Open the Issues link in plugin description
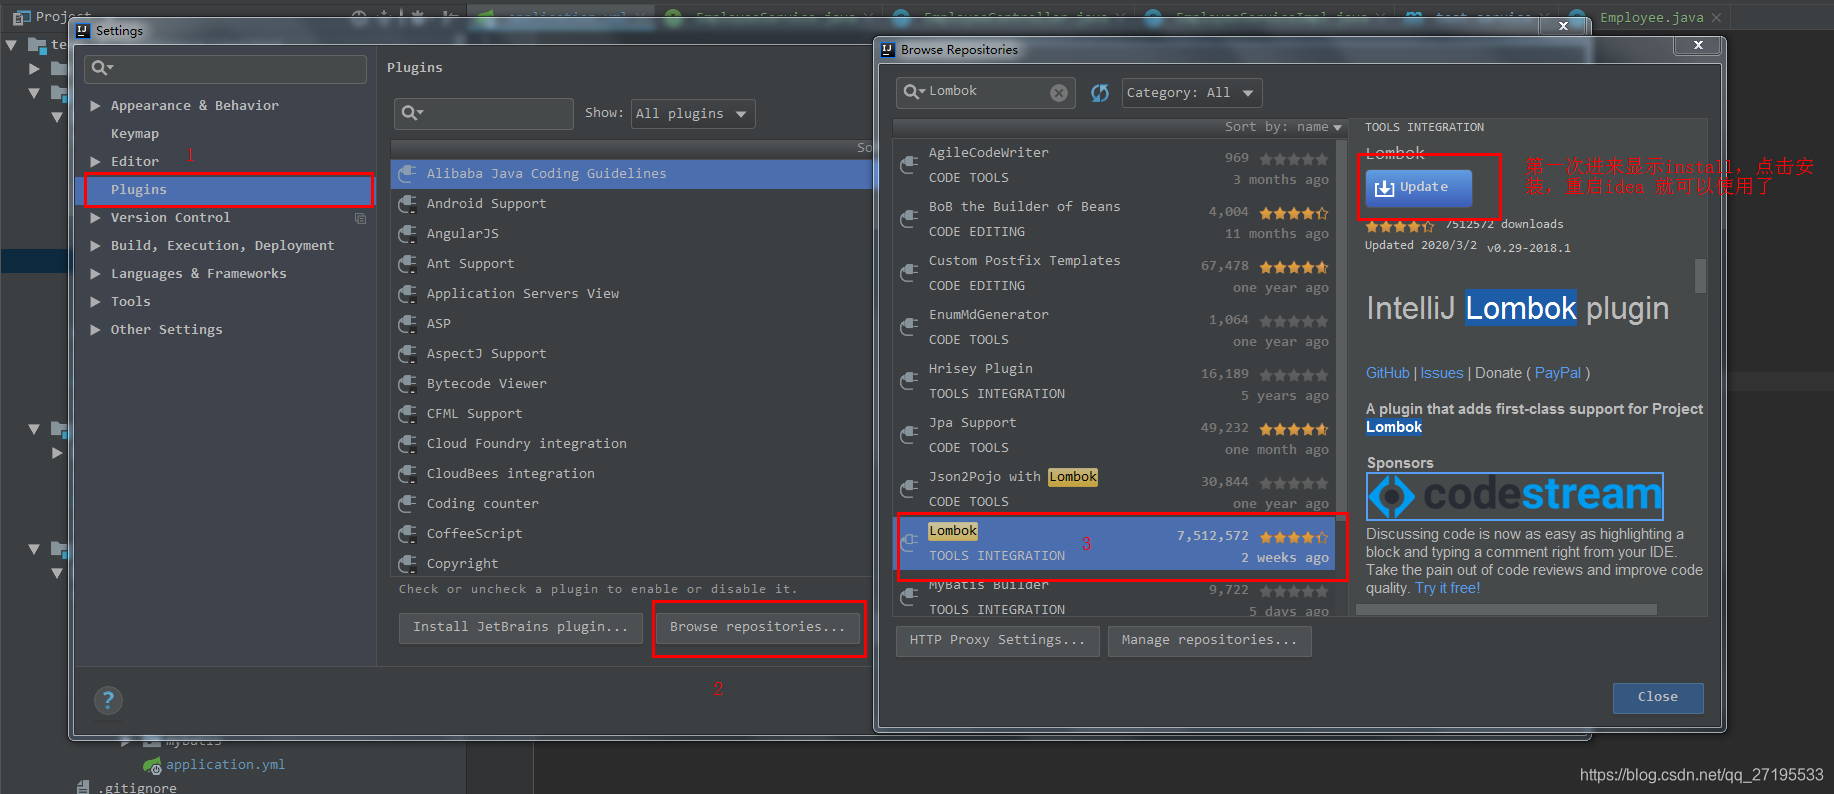 (1442, 373)
